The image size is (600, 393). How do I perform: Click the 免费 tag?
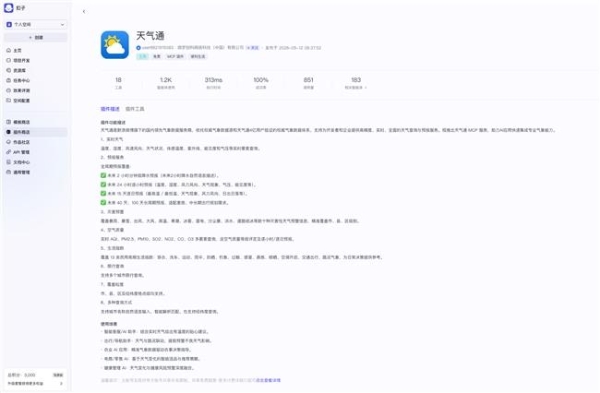click(157, 56)
